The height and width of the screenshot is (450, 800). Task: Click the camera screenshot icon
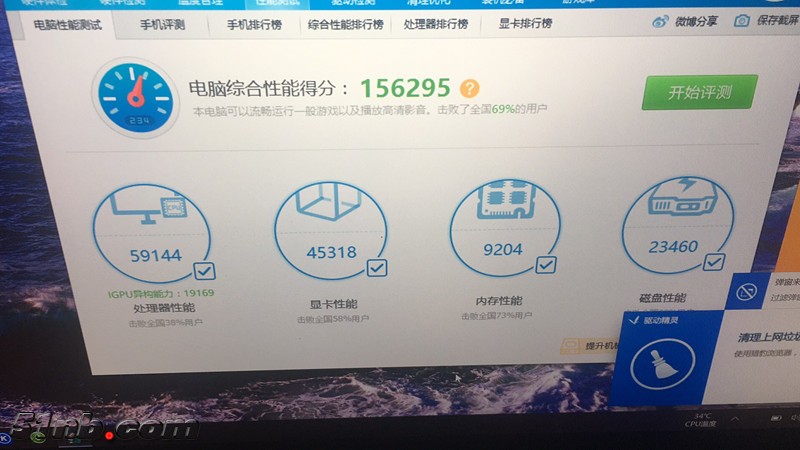coord(742,21)
